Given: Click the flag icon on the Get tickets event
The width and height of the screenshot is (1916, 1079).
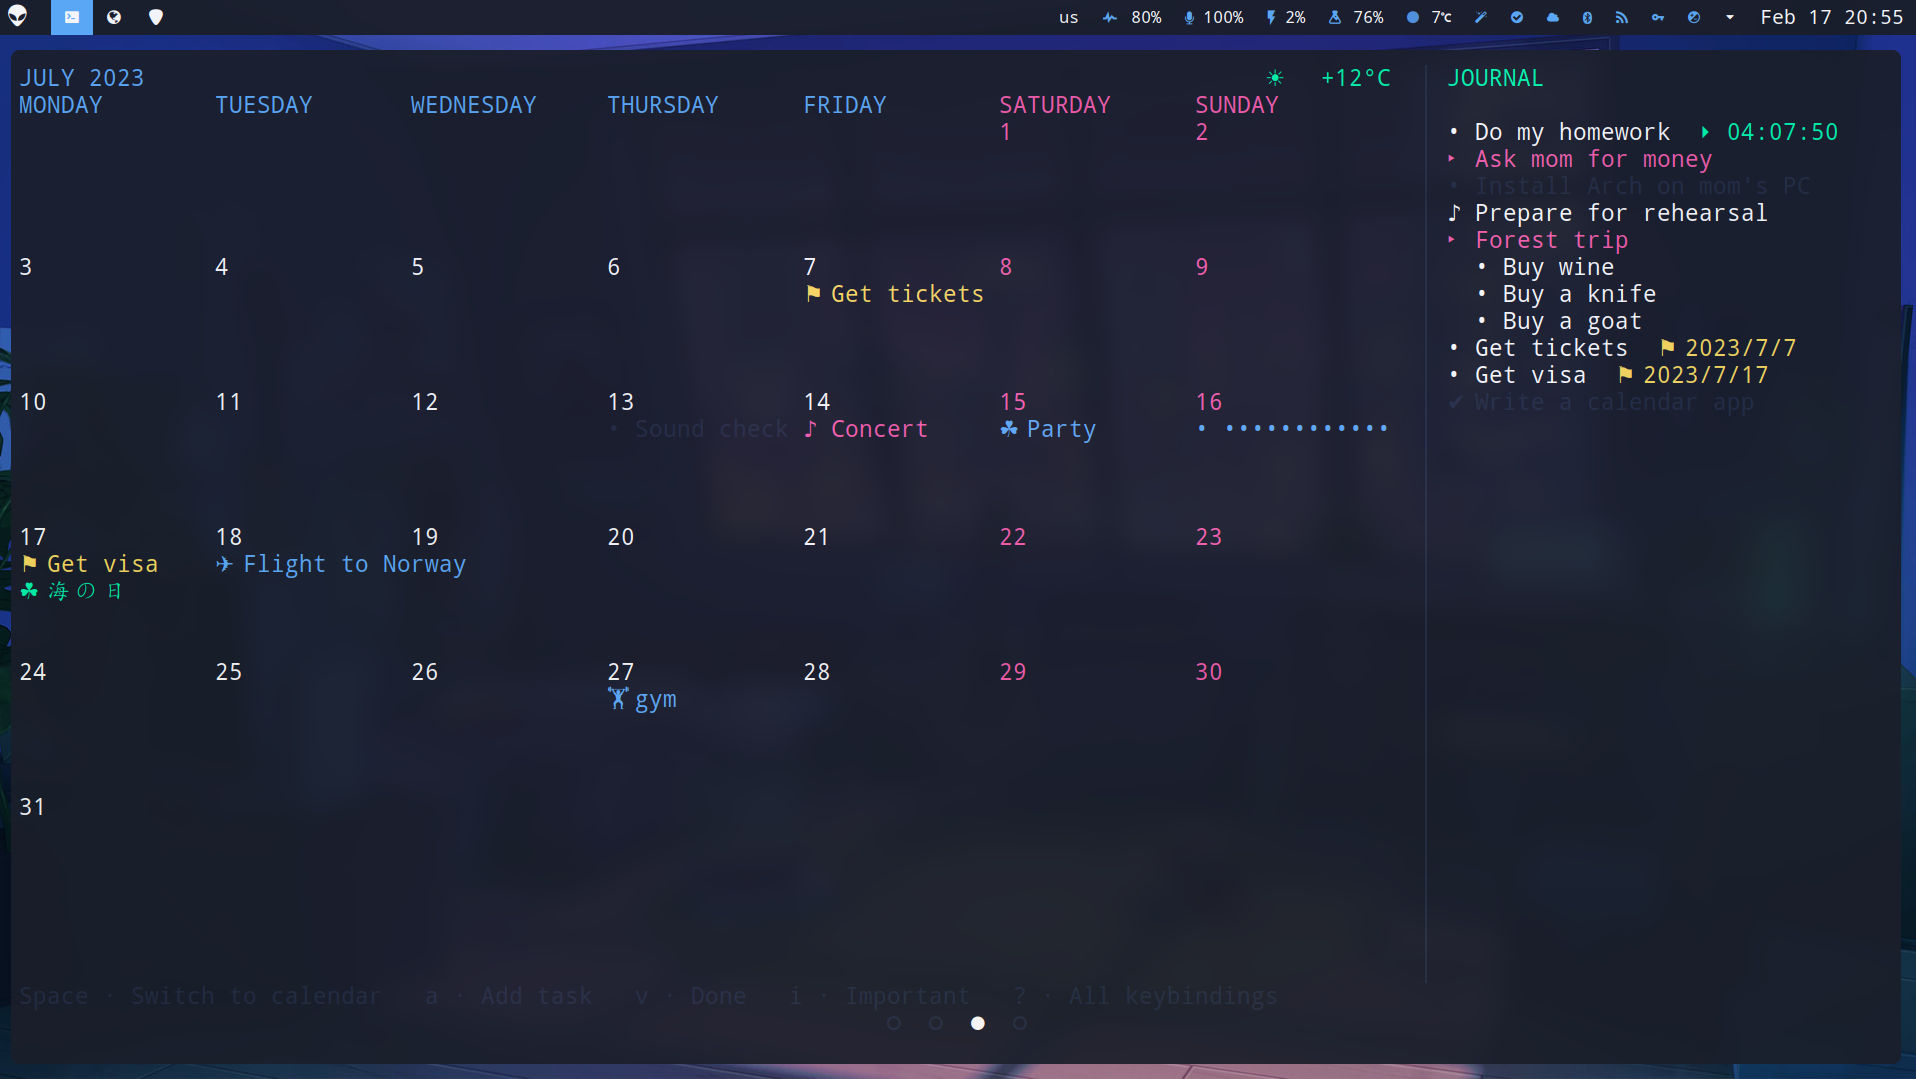Looking at the screenshot, I should point(812,293).
